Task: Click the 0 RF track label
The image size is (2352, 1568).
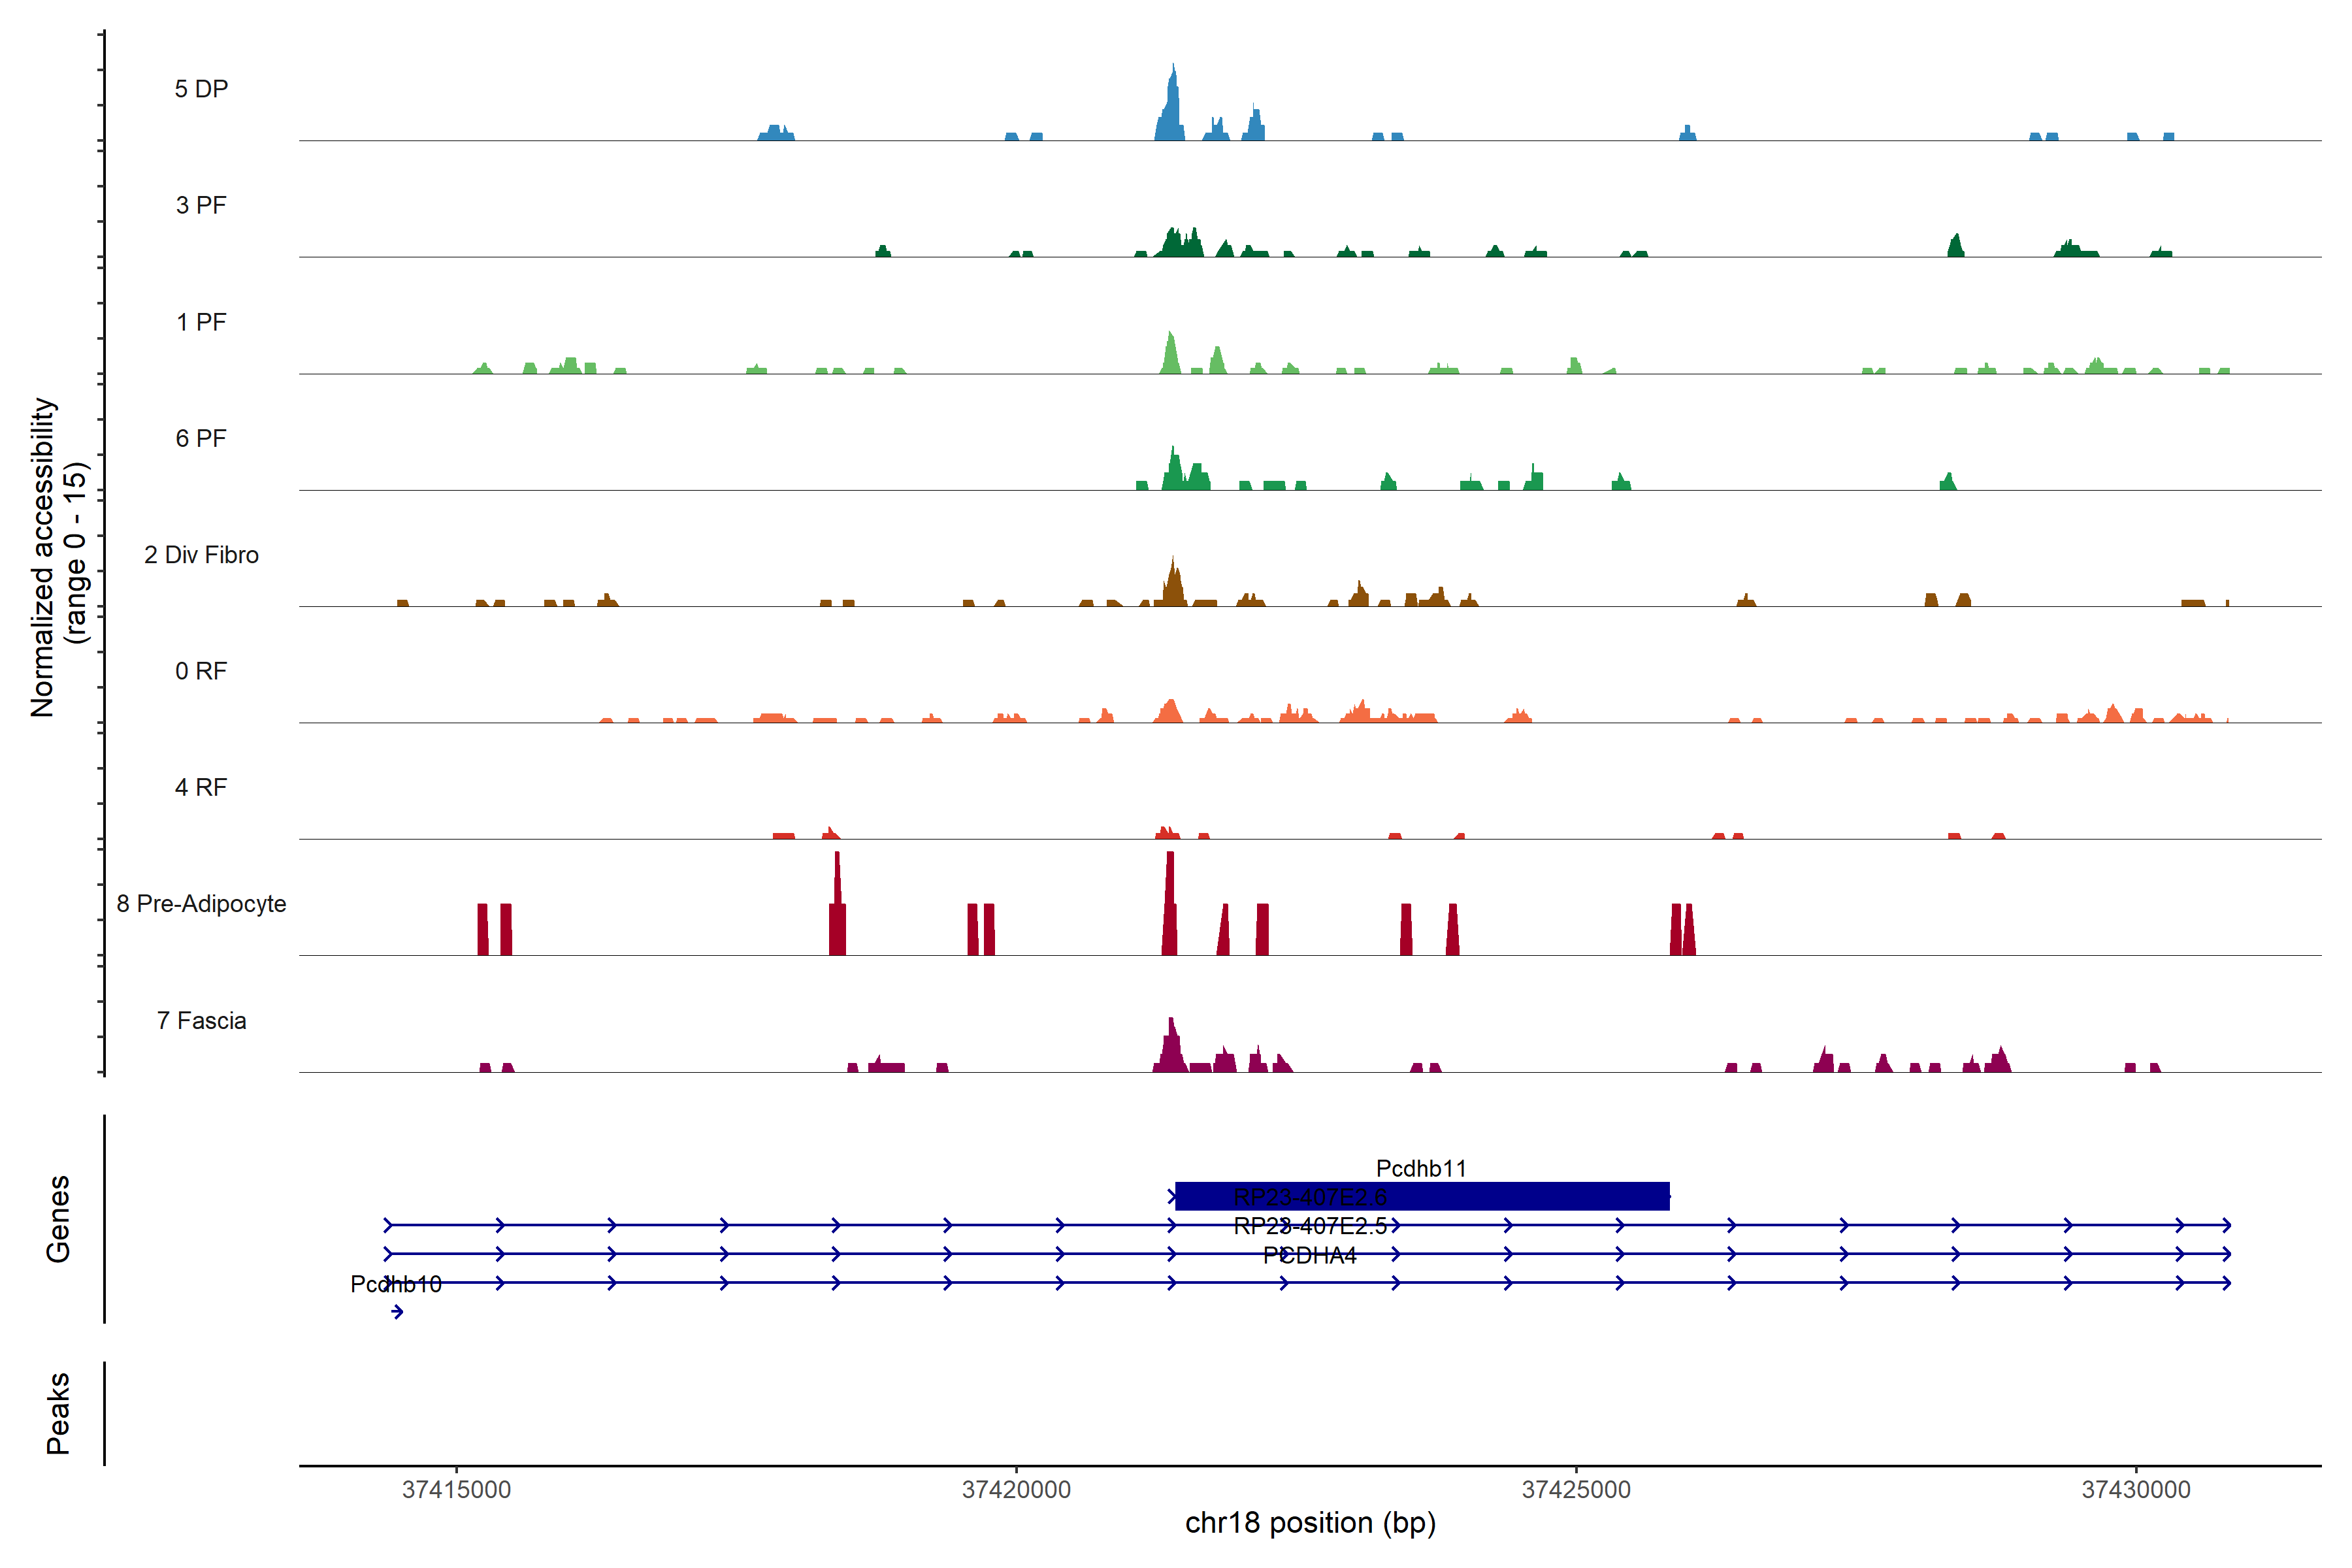Action: click(x=201, y=671)
